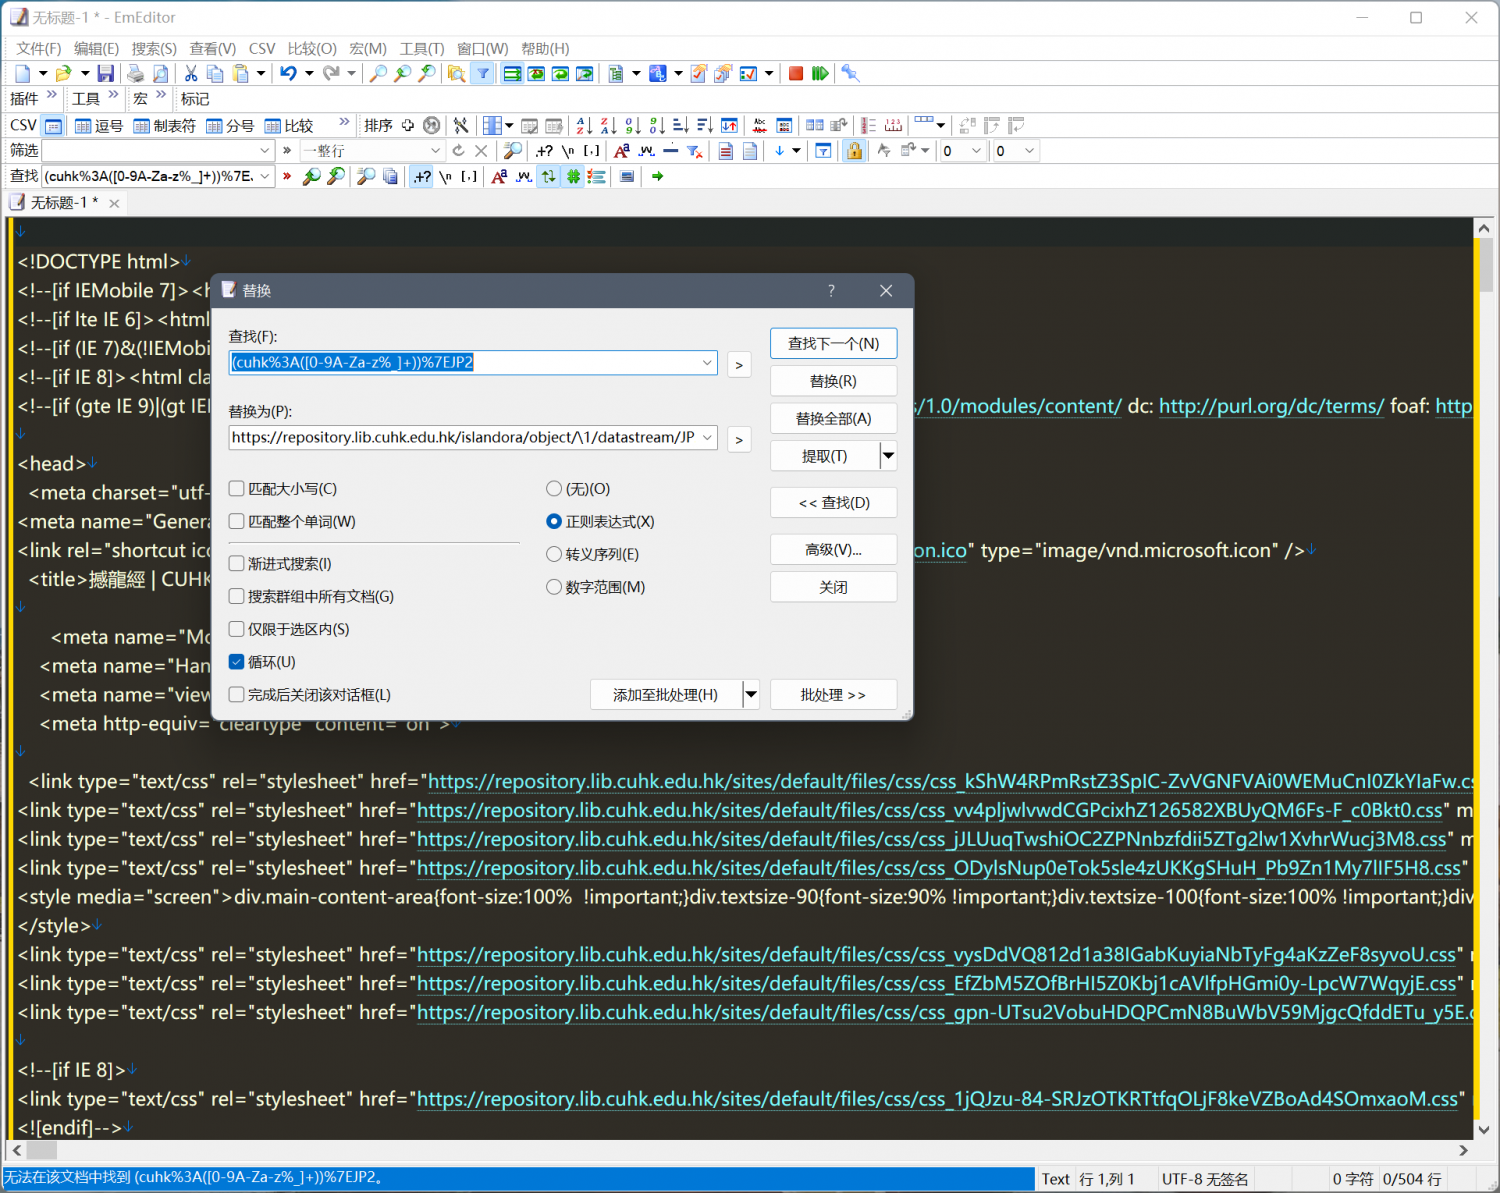Click Replace All (替换全部) button

point(833,418)
